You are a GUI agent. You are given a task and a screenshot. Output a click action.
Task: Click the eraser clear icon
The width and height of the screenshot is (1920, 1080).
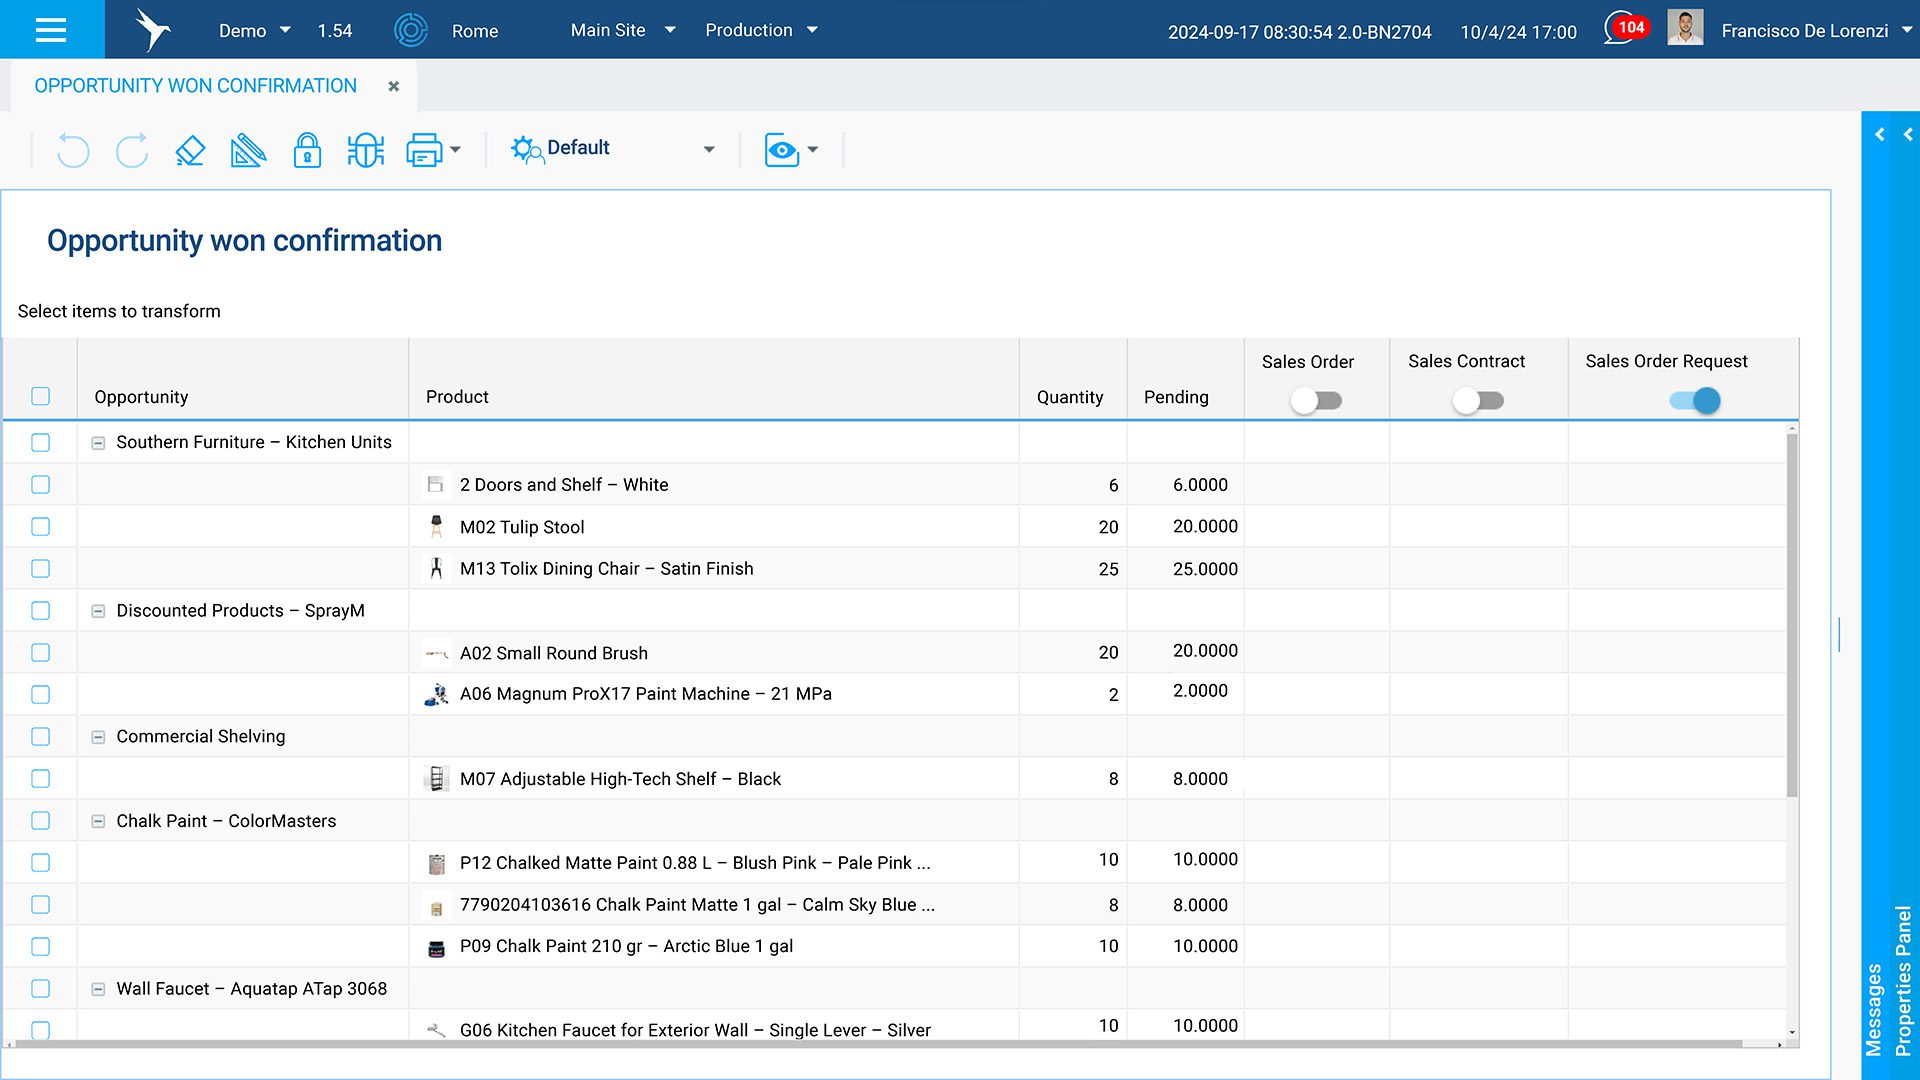point(190,150)
